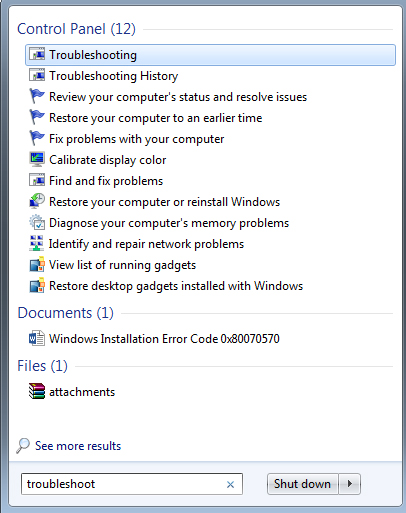Viewport: 406px width, 513px height.
Task: Click the memory diagnostics icon
Action: 37,222
